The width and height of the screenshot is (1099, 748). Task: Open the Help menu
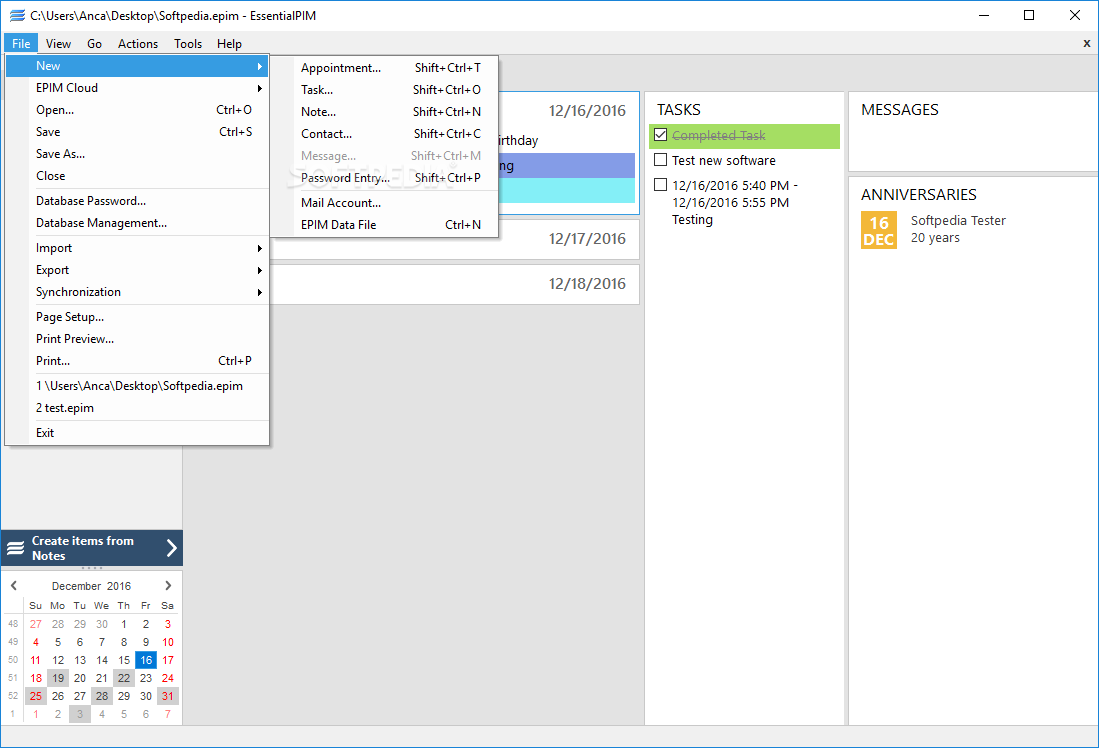229,43
